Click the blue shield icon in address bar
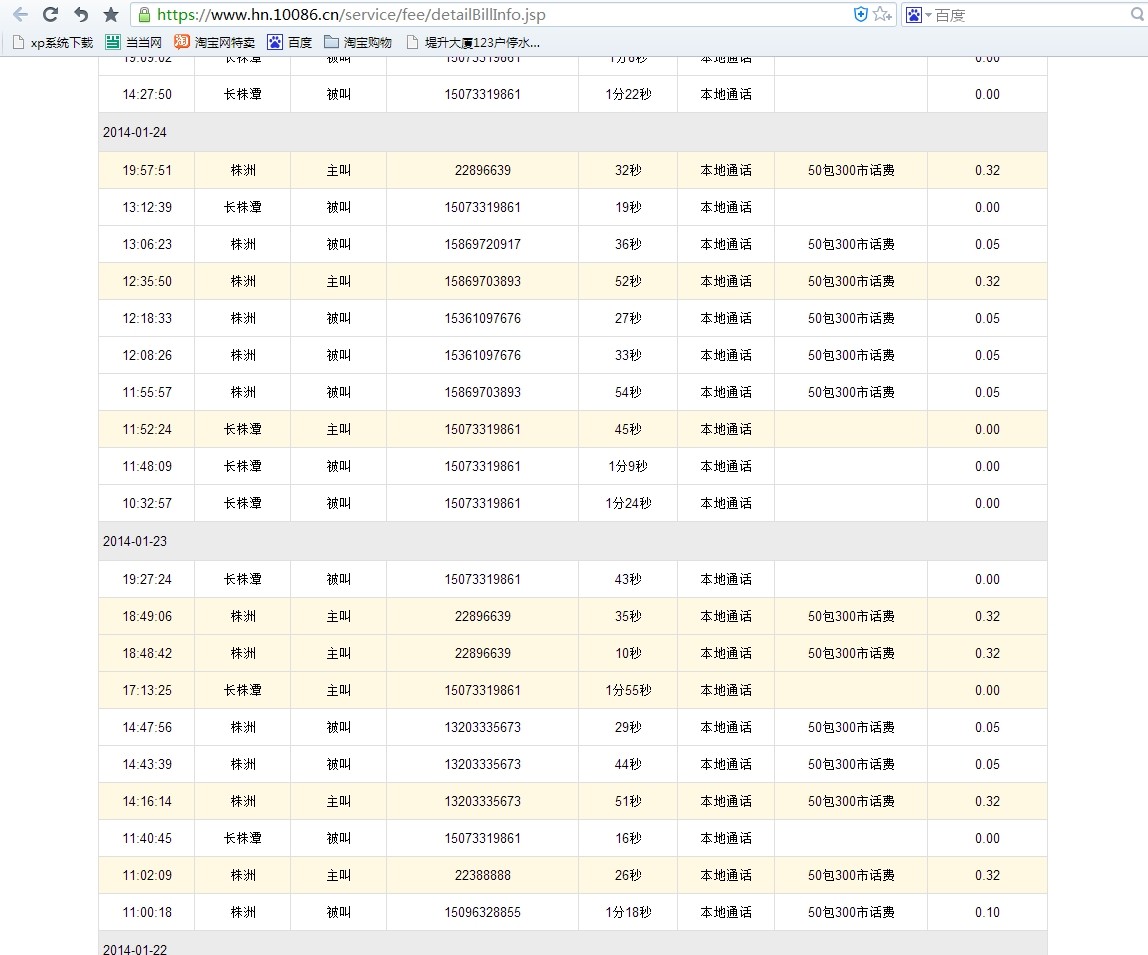 (860, 14)
